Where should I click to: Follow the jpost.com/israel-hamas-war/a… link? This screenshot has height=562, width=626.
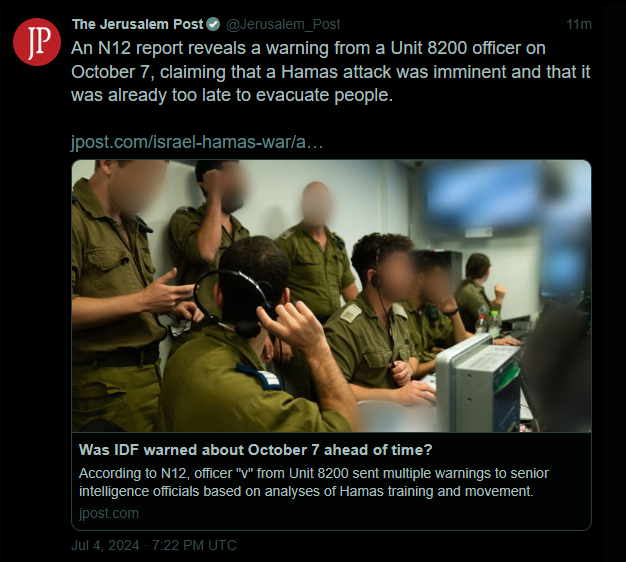tap(197, 142)
